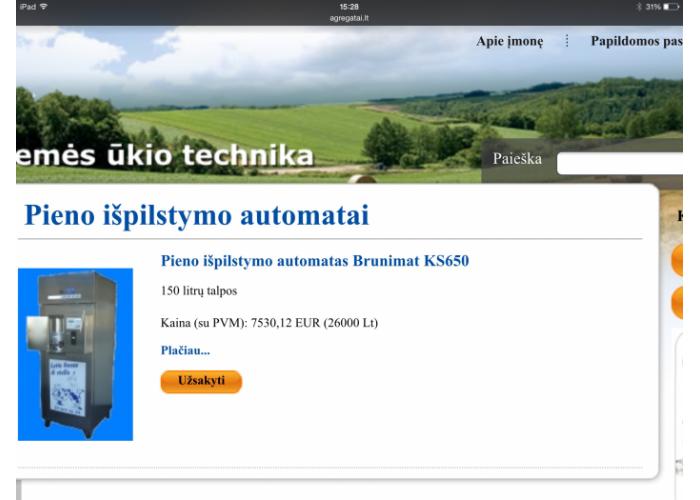Tap the iPad label in status bar
Viewport: 700px width, 500px height.
(28, 6)
